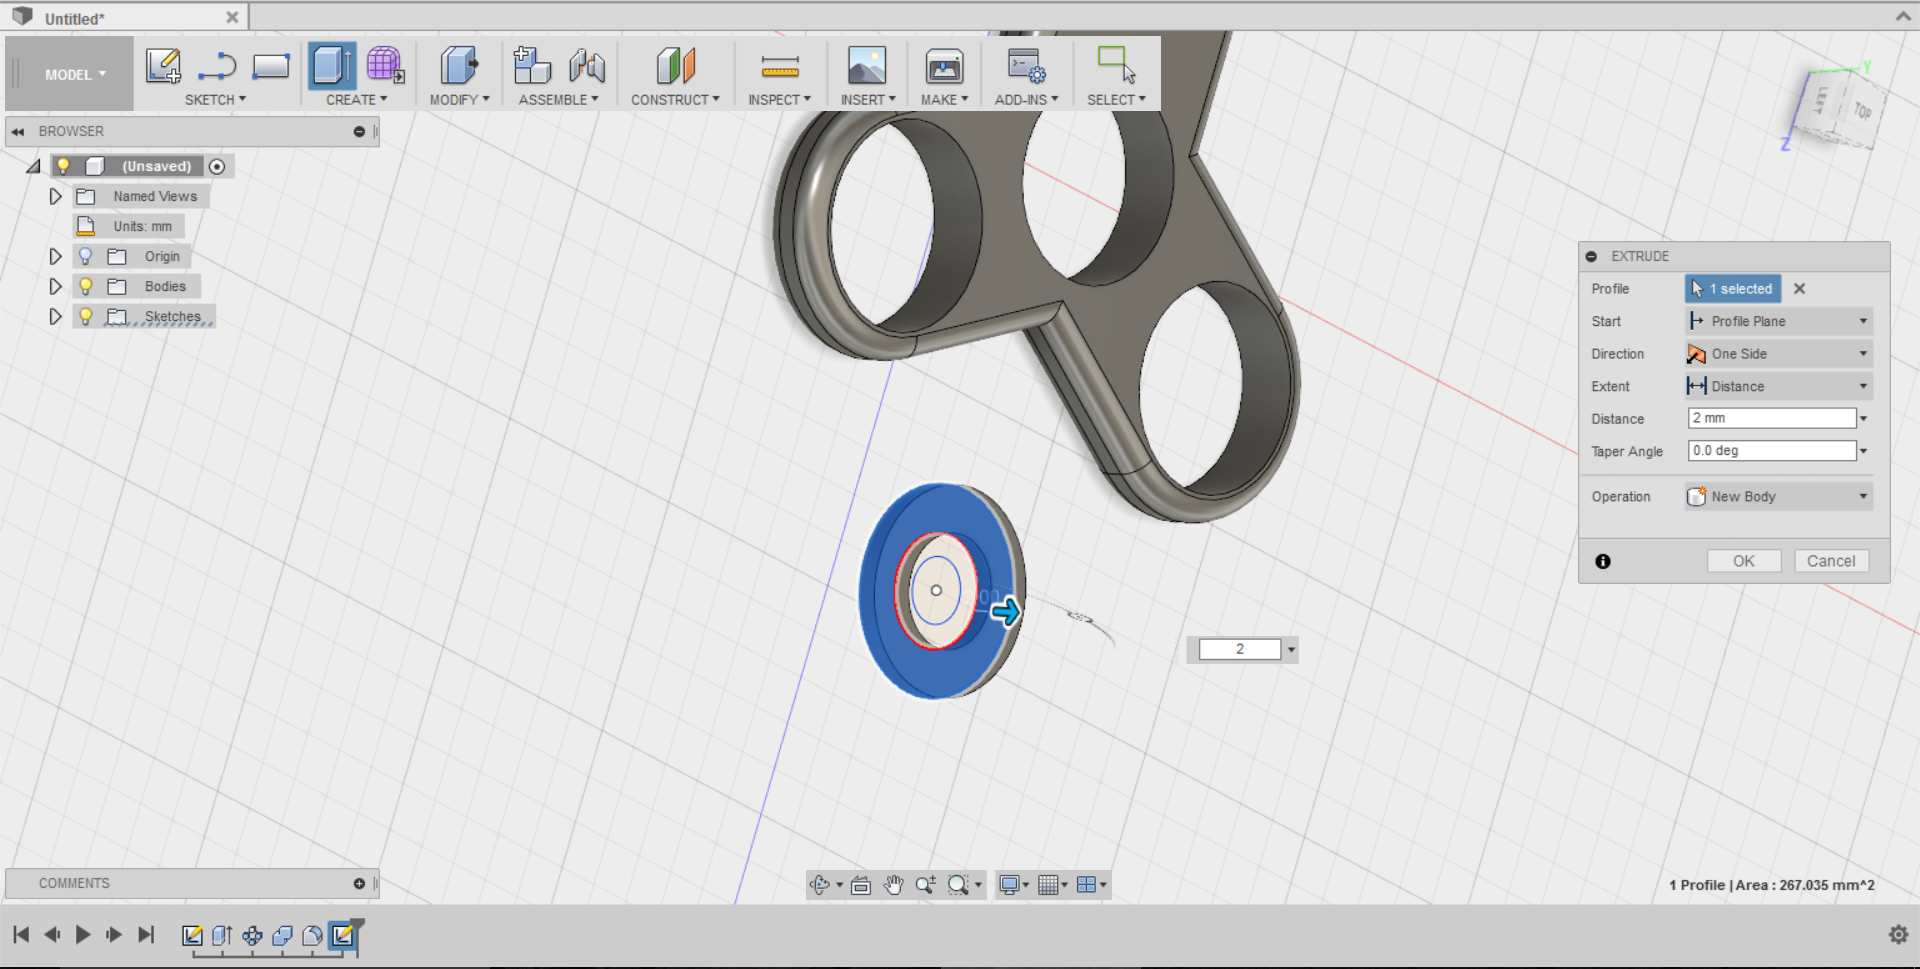Screen dimensions: 1920x969
Task: Click the blue extrude distance arrow manipulator
Action: [x=1006, y=611]
